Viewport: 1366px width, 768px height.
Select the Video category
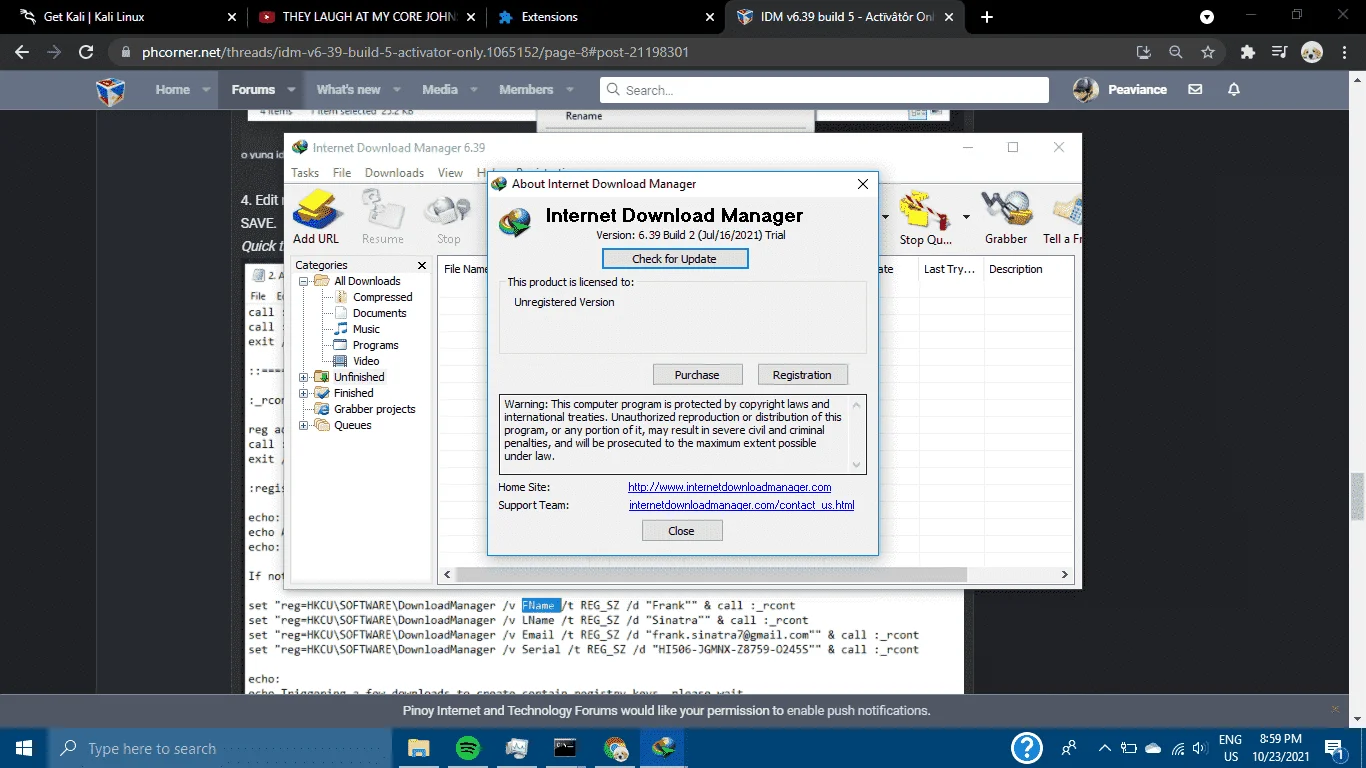366,361
